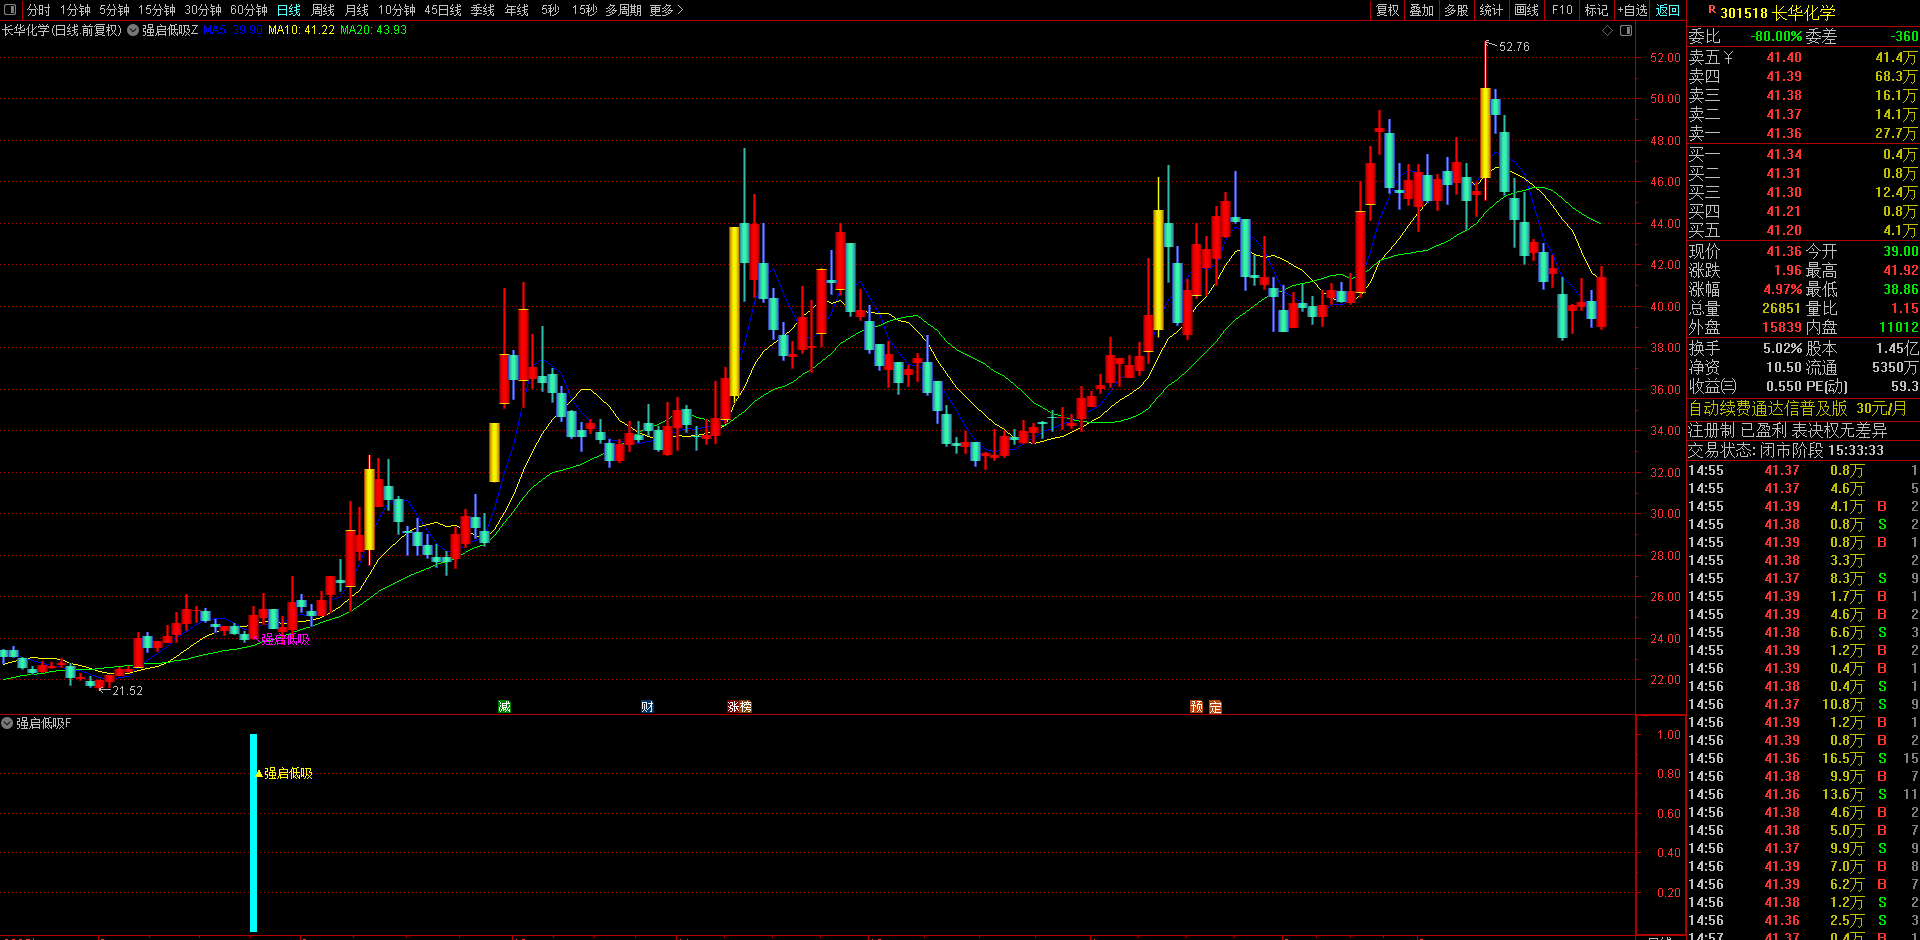Toggle the left side panel icon
The image size is (1920, 940).
click(11, 10)
